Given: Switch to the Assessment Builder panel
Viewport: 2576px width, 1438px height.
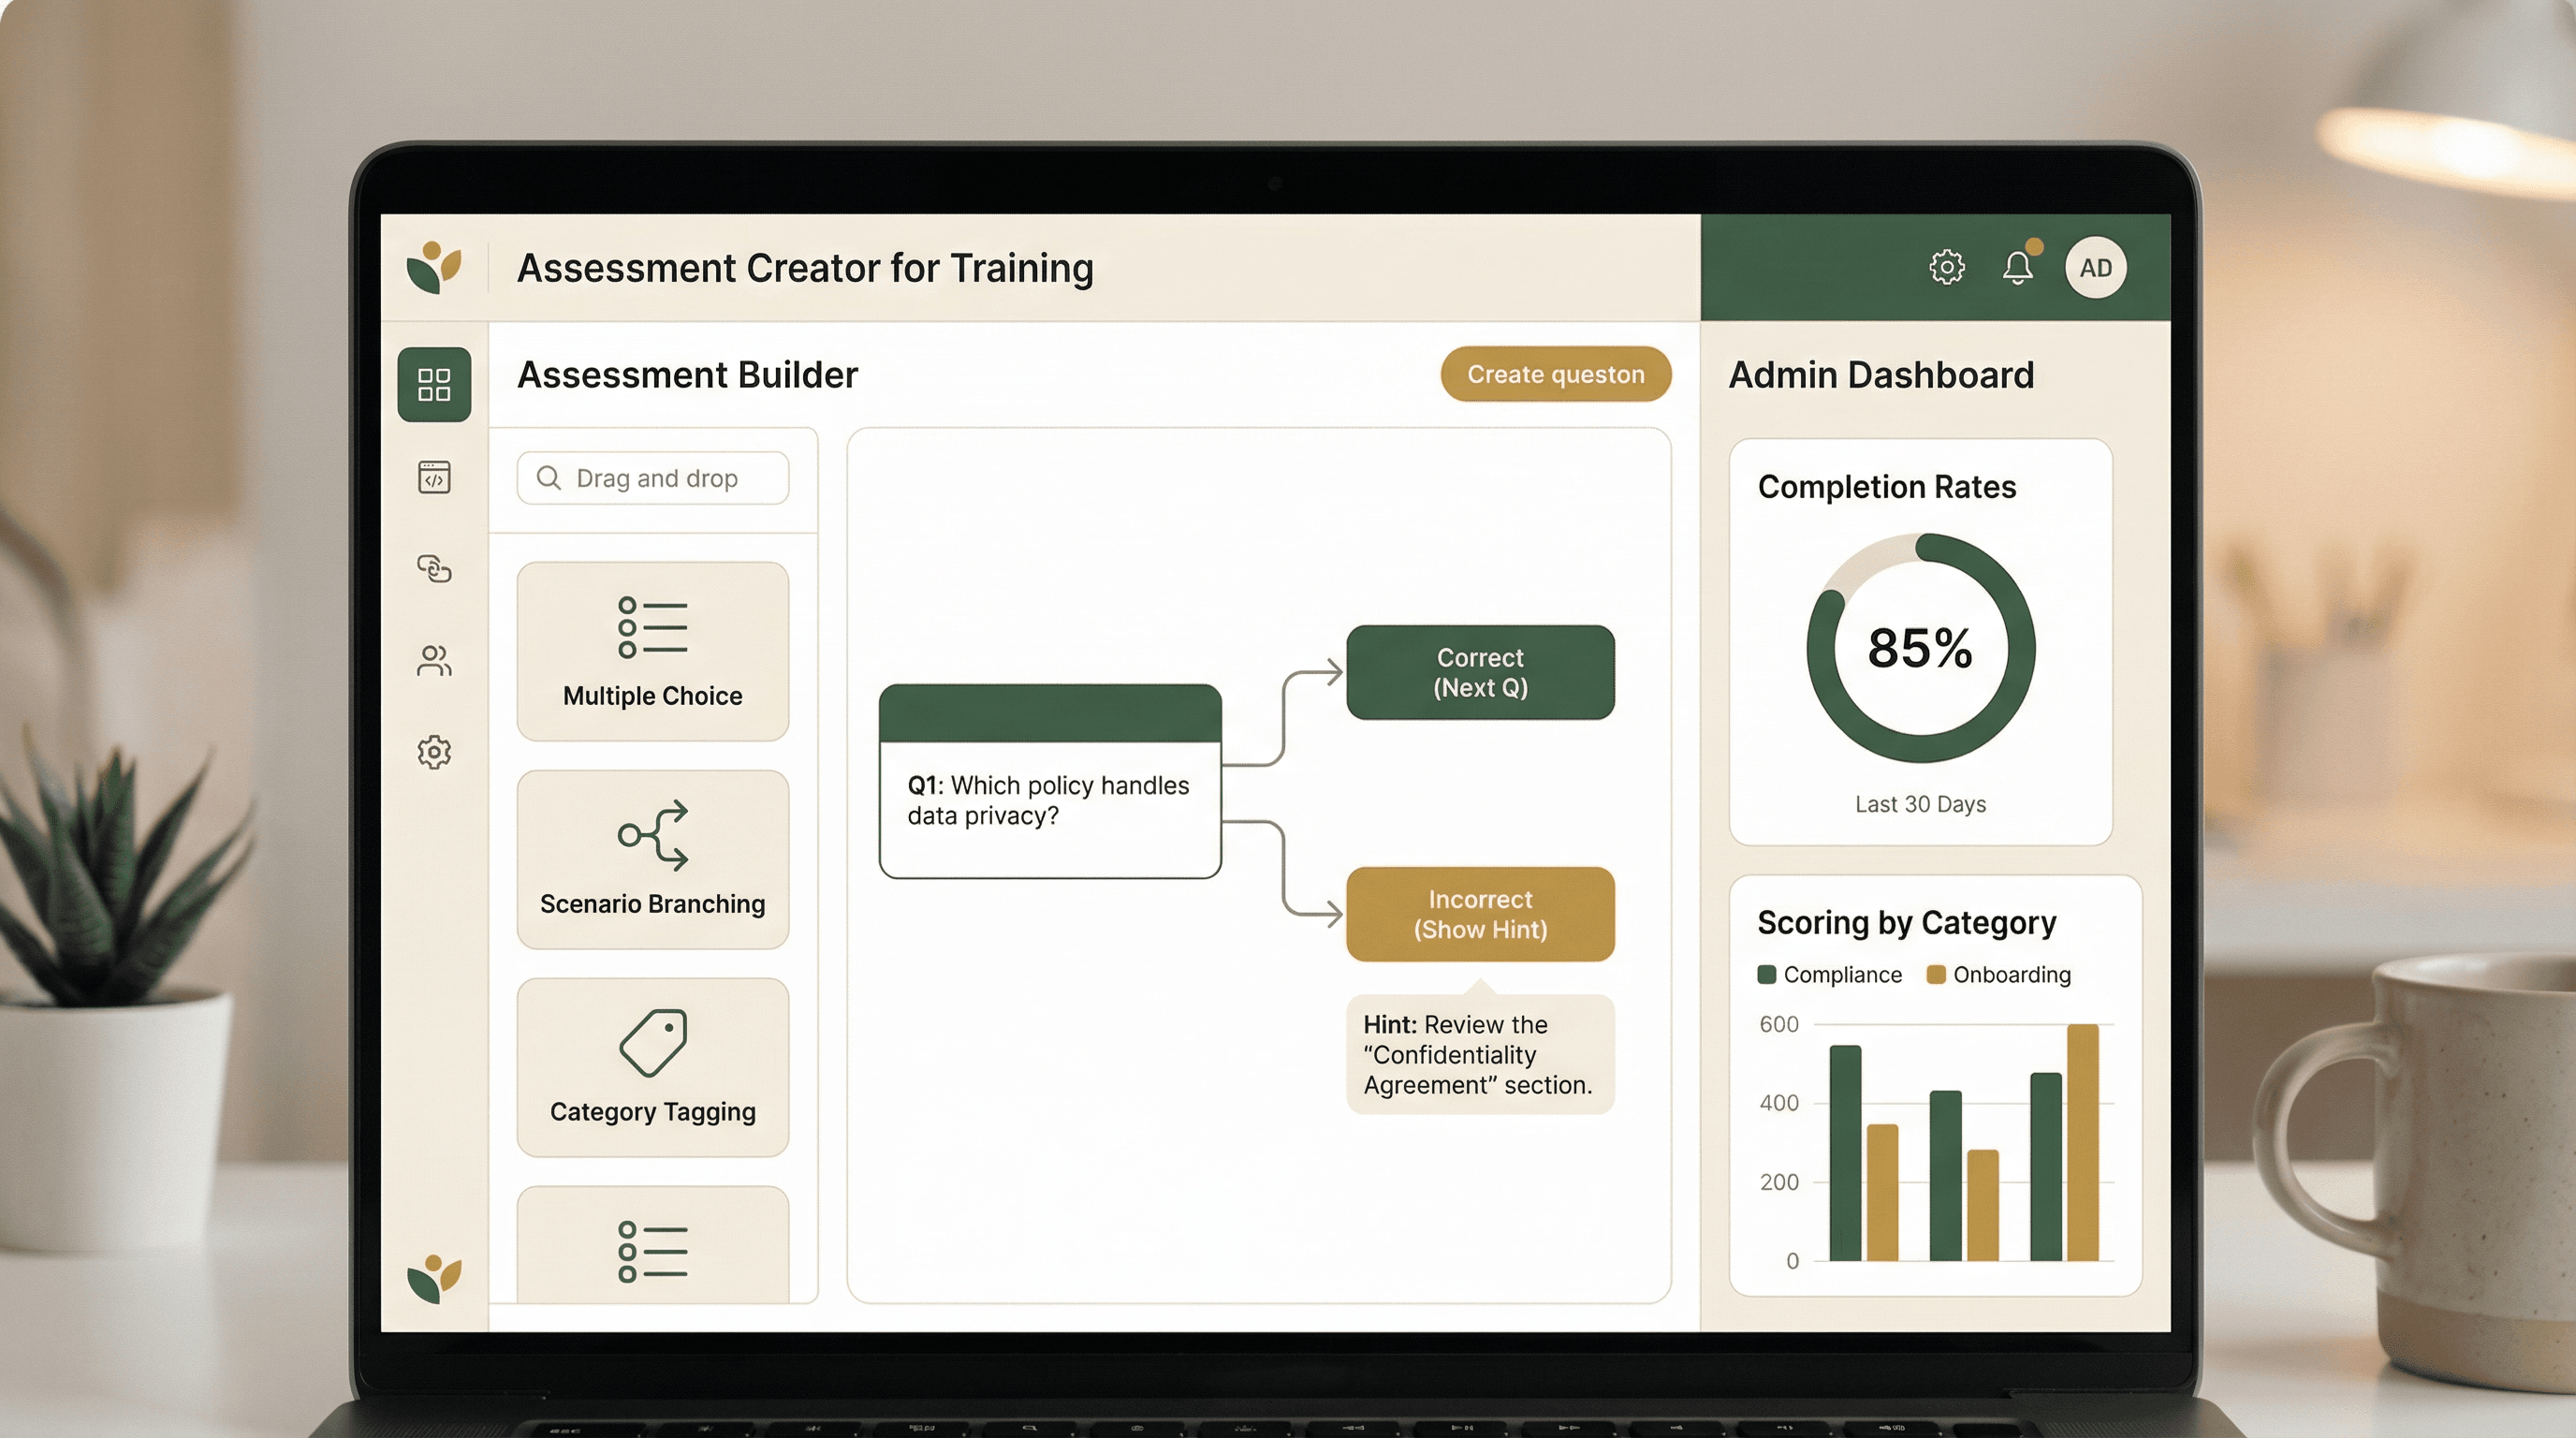Looking at the screenshot, I should 687,375.
